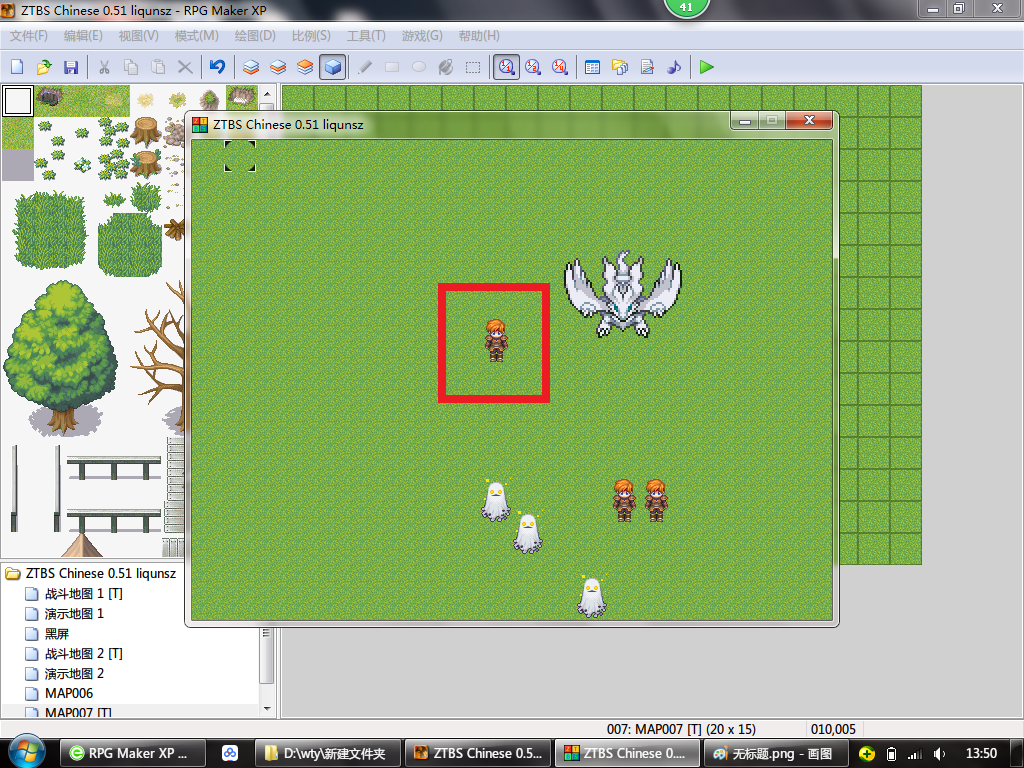Open the 编辑(E) menu
This screenshot has height=768, width=1024.
tap(83, 36)
